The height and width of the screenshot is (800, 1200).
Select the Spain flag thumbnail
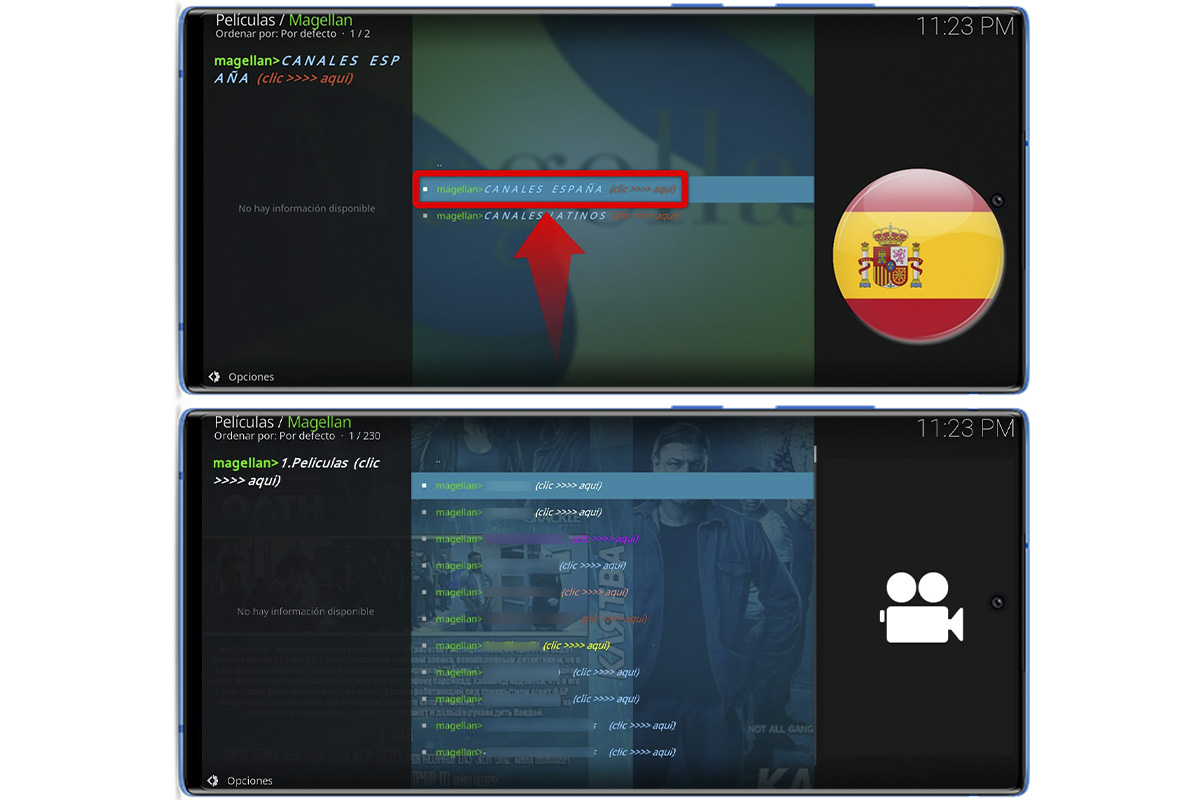pyautogui.click(x=918, y=257)
